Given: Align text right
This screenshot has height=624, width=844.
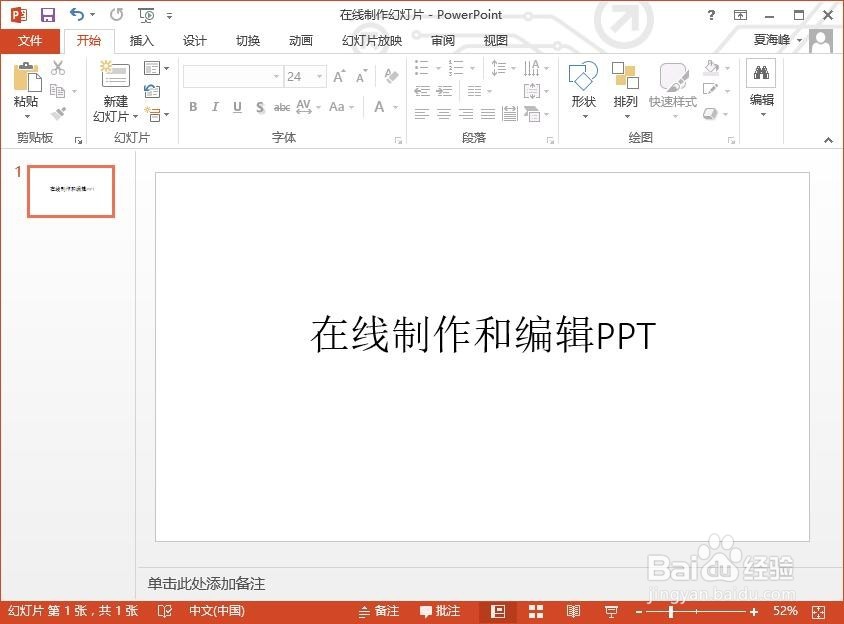Looking at the screenshot, I should click(466, 114).
